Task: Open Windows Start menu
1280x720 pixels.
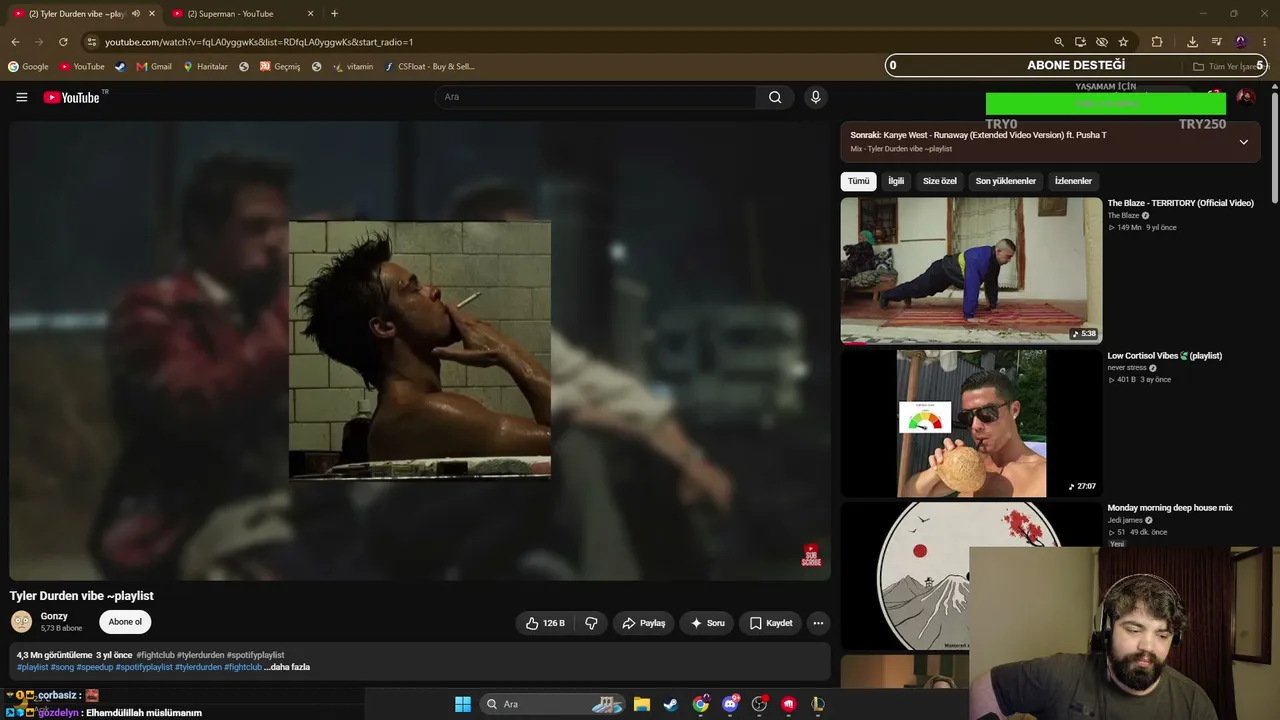Action: 463,704
